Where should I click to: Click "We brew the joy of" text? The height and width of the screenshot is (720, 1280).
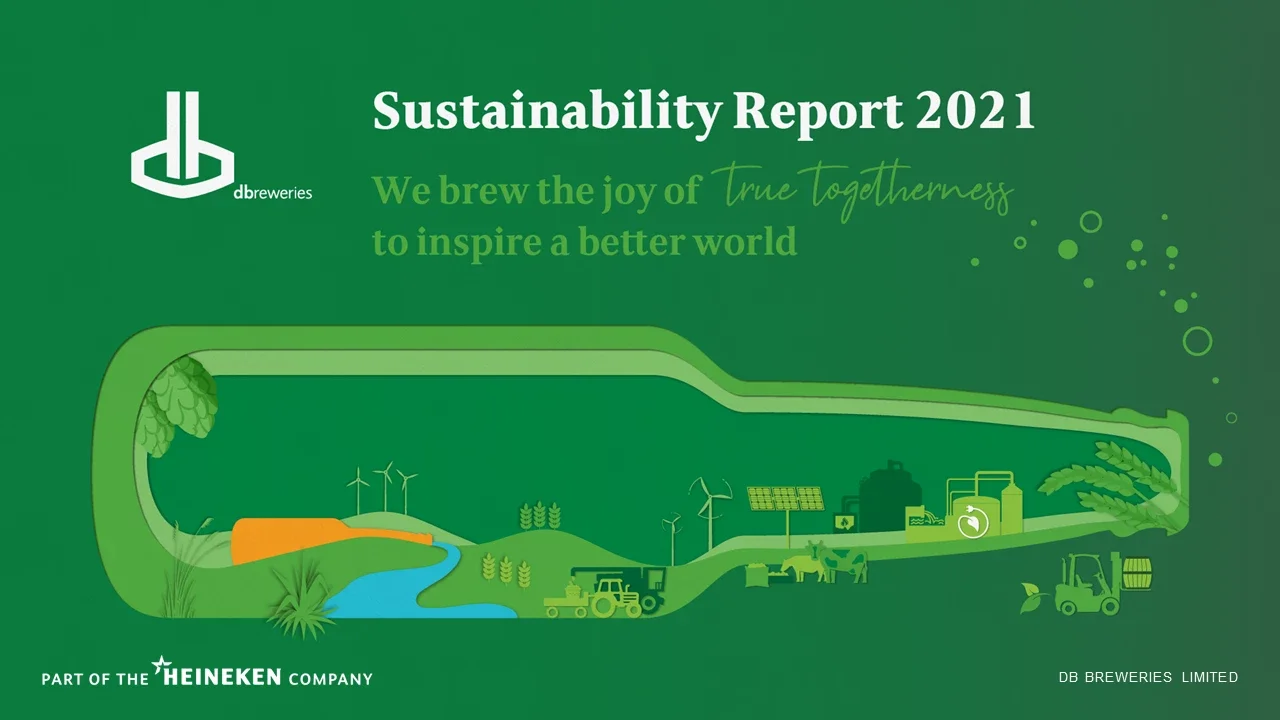[x=535, y=190]
